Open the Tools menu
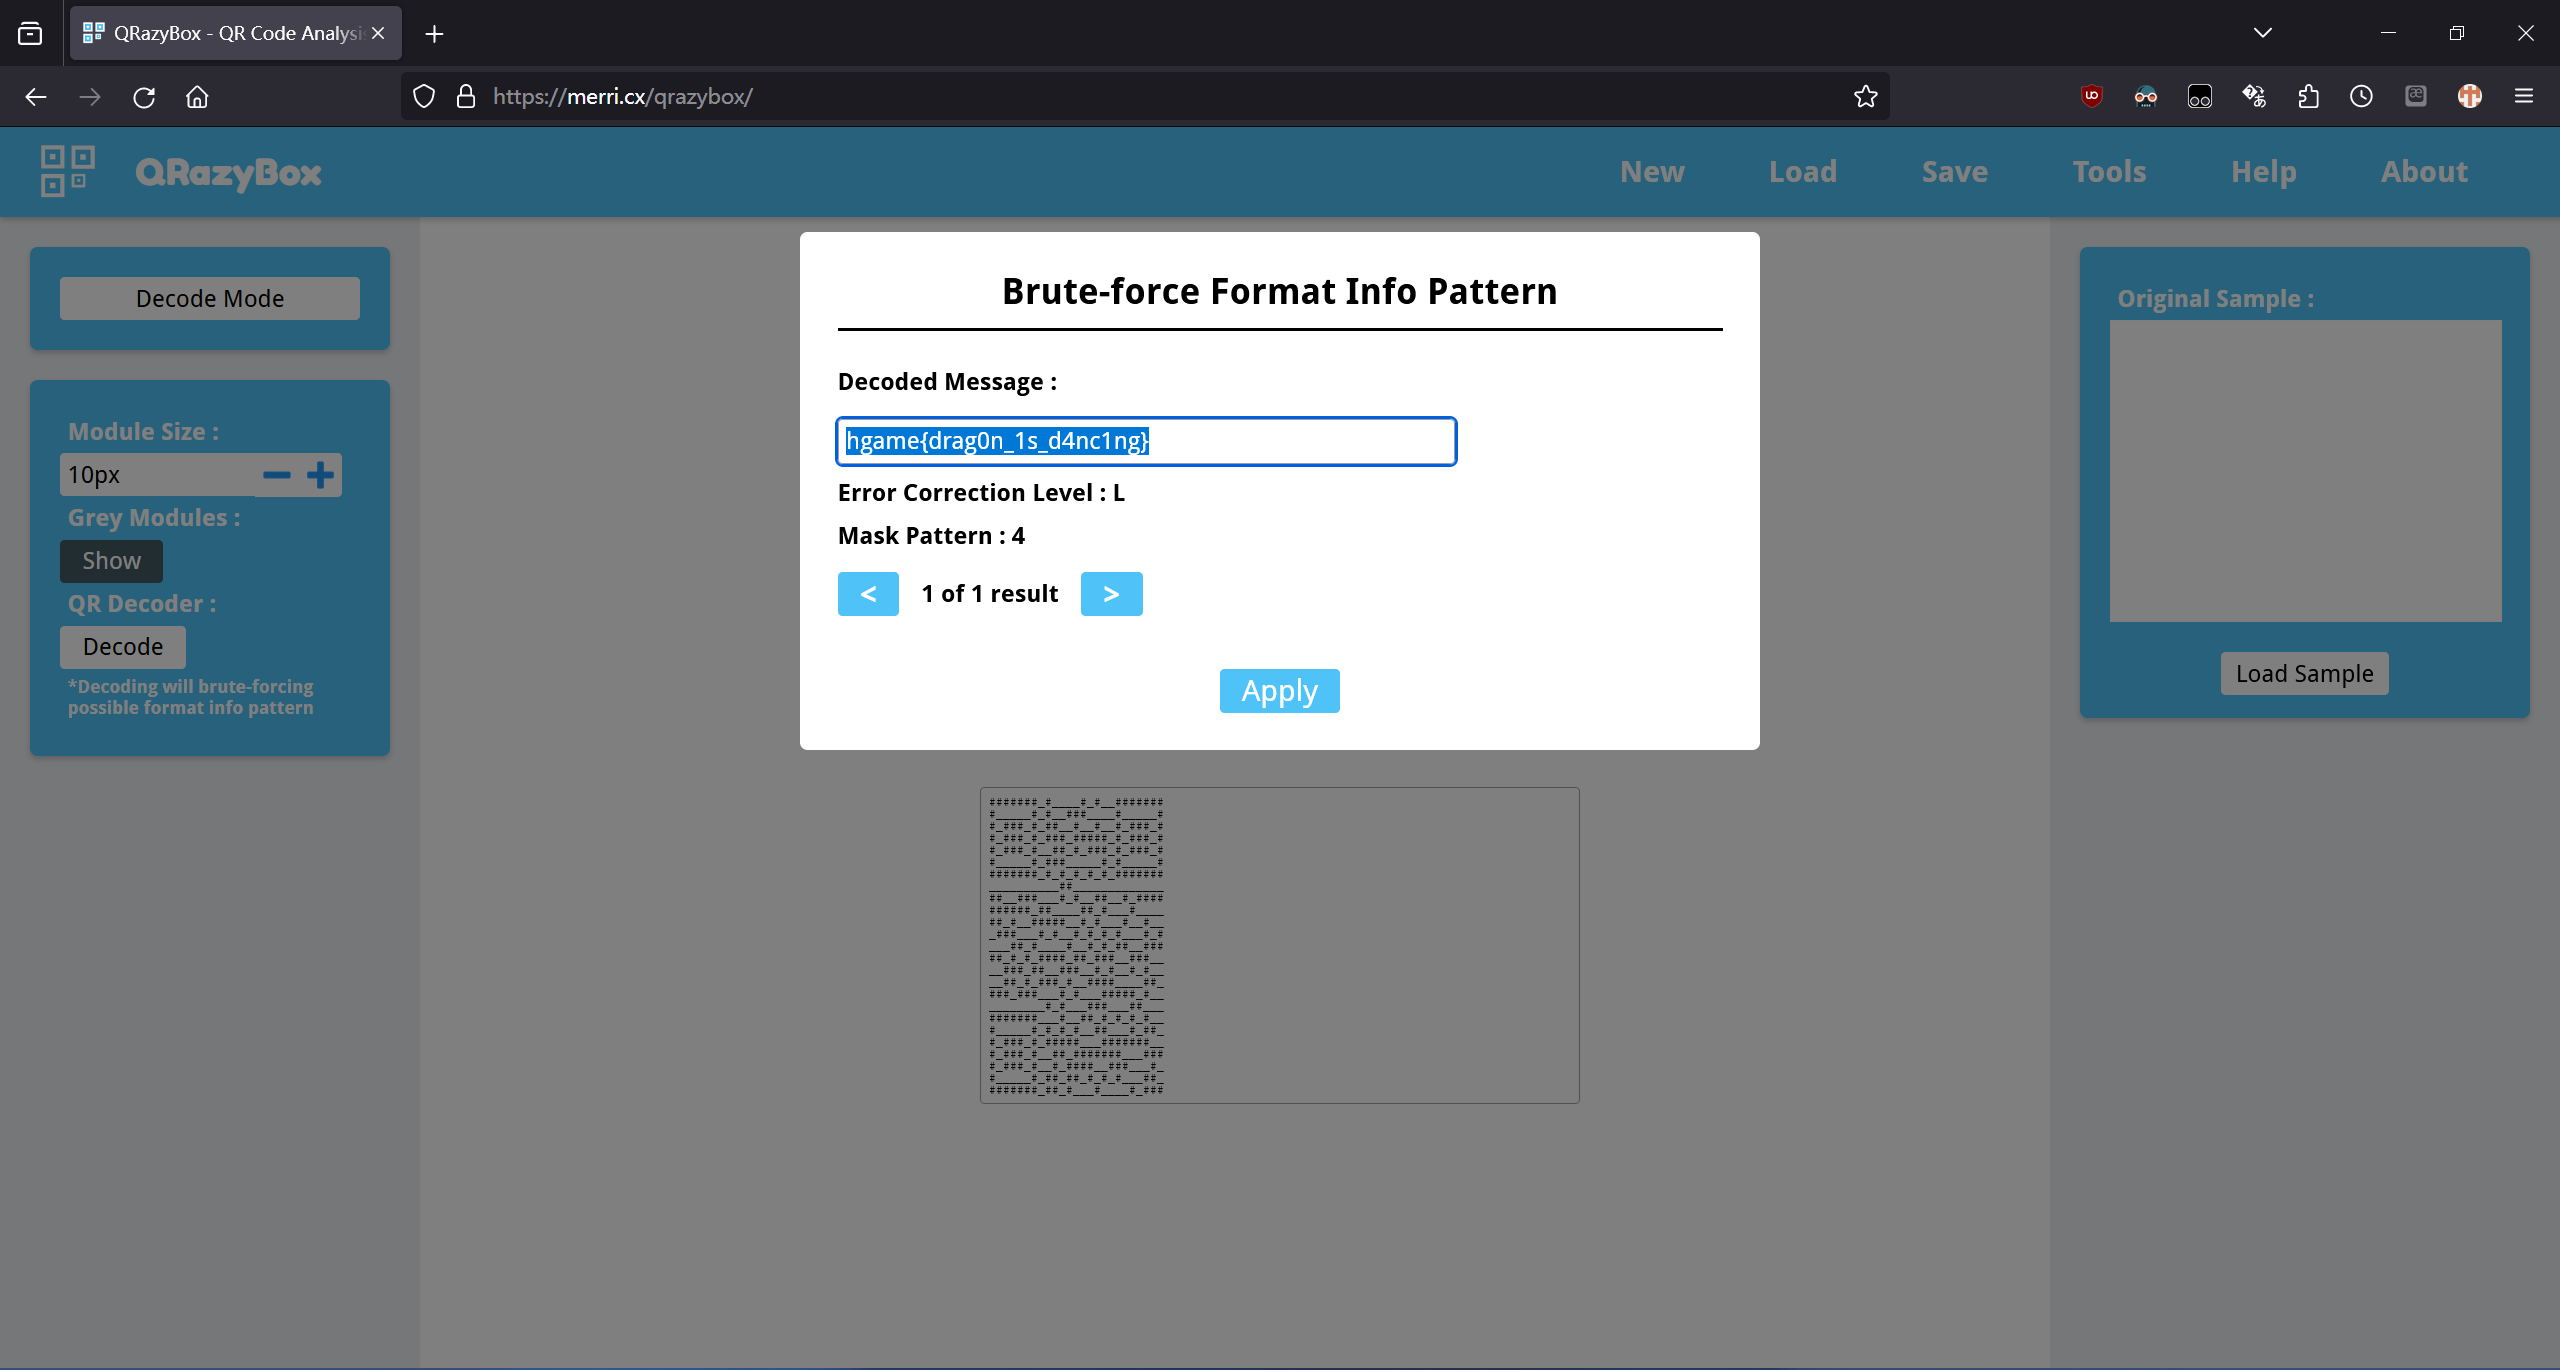2560x1370 pixels. click(x=2109, y=171)
